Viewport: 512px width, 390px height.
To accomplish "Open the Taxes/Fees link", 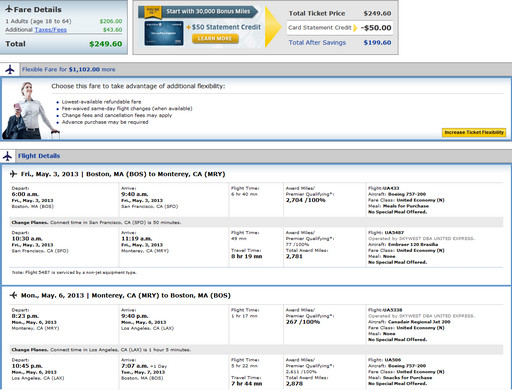I will (x=51, y=30).
